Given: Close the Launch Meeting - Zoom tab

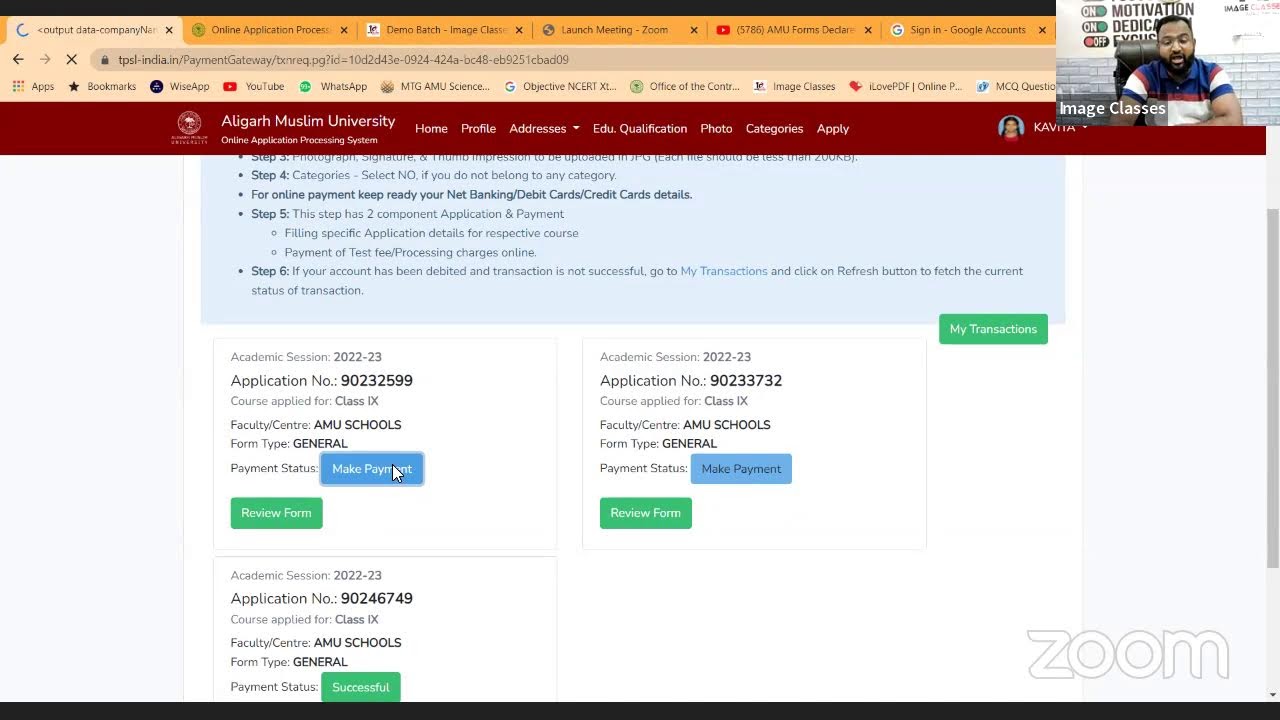Looking at the screenshot, I should [694, 30].
